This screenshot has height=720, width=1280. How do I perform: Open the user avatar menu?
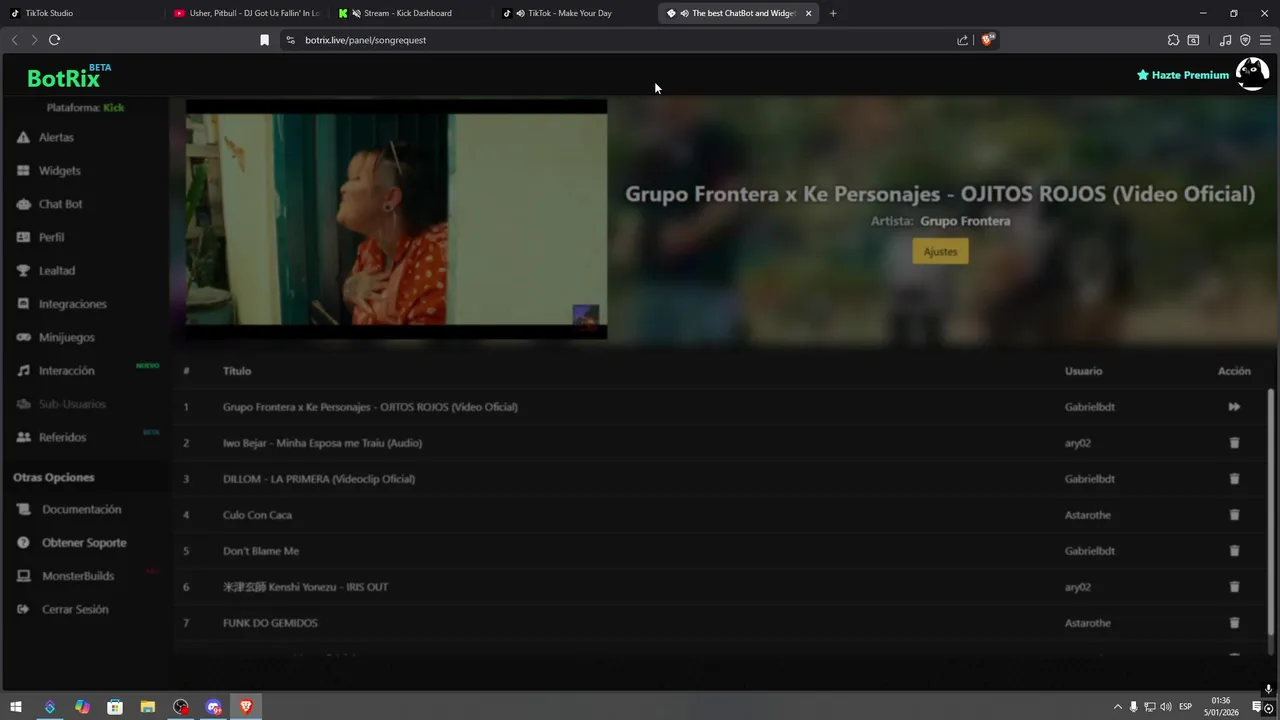point(1252,74)
